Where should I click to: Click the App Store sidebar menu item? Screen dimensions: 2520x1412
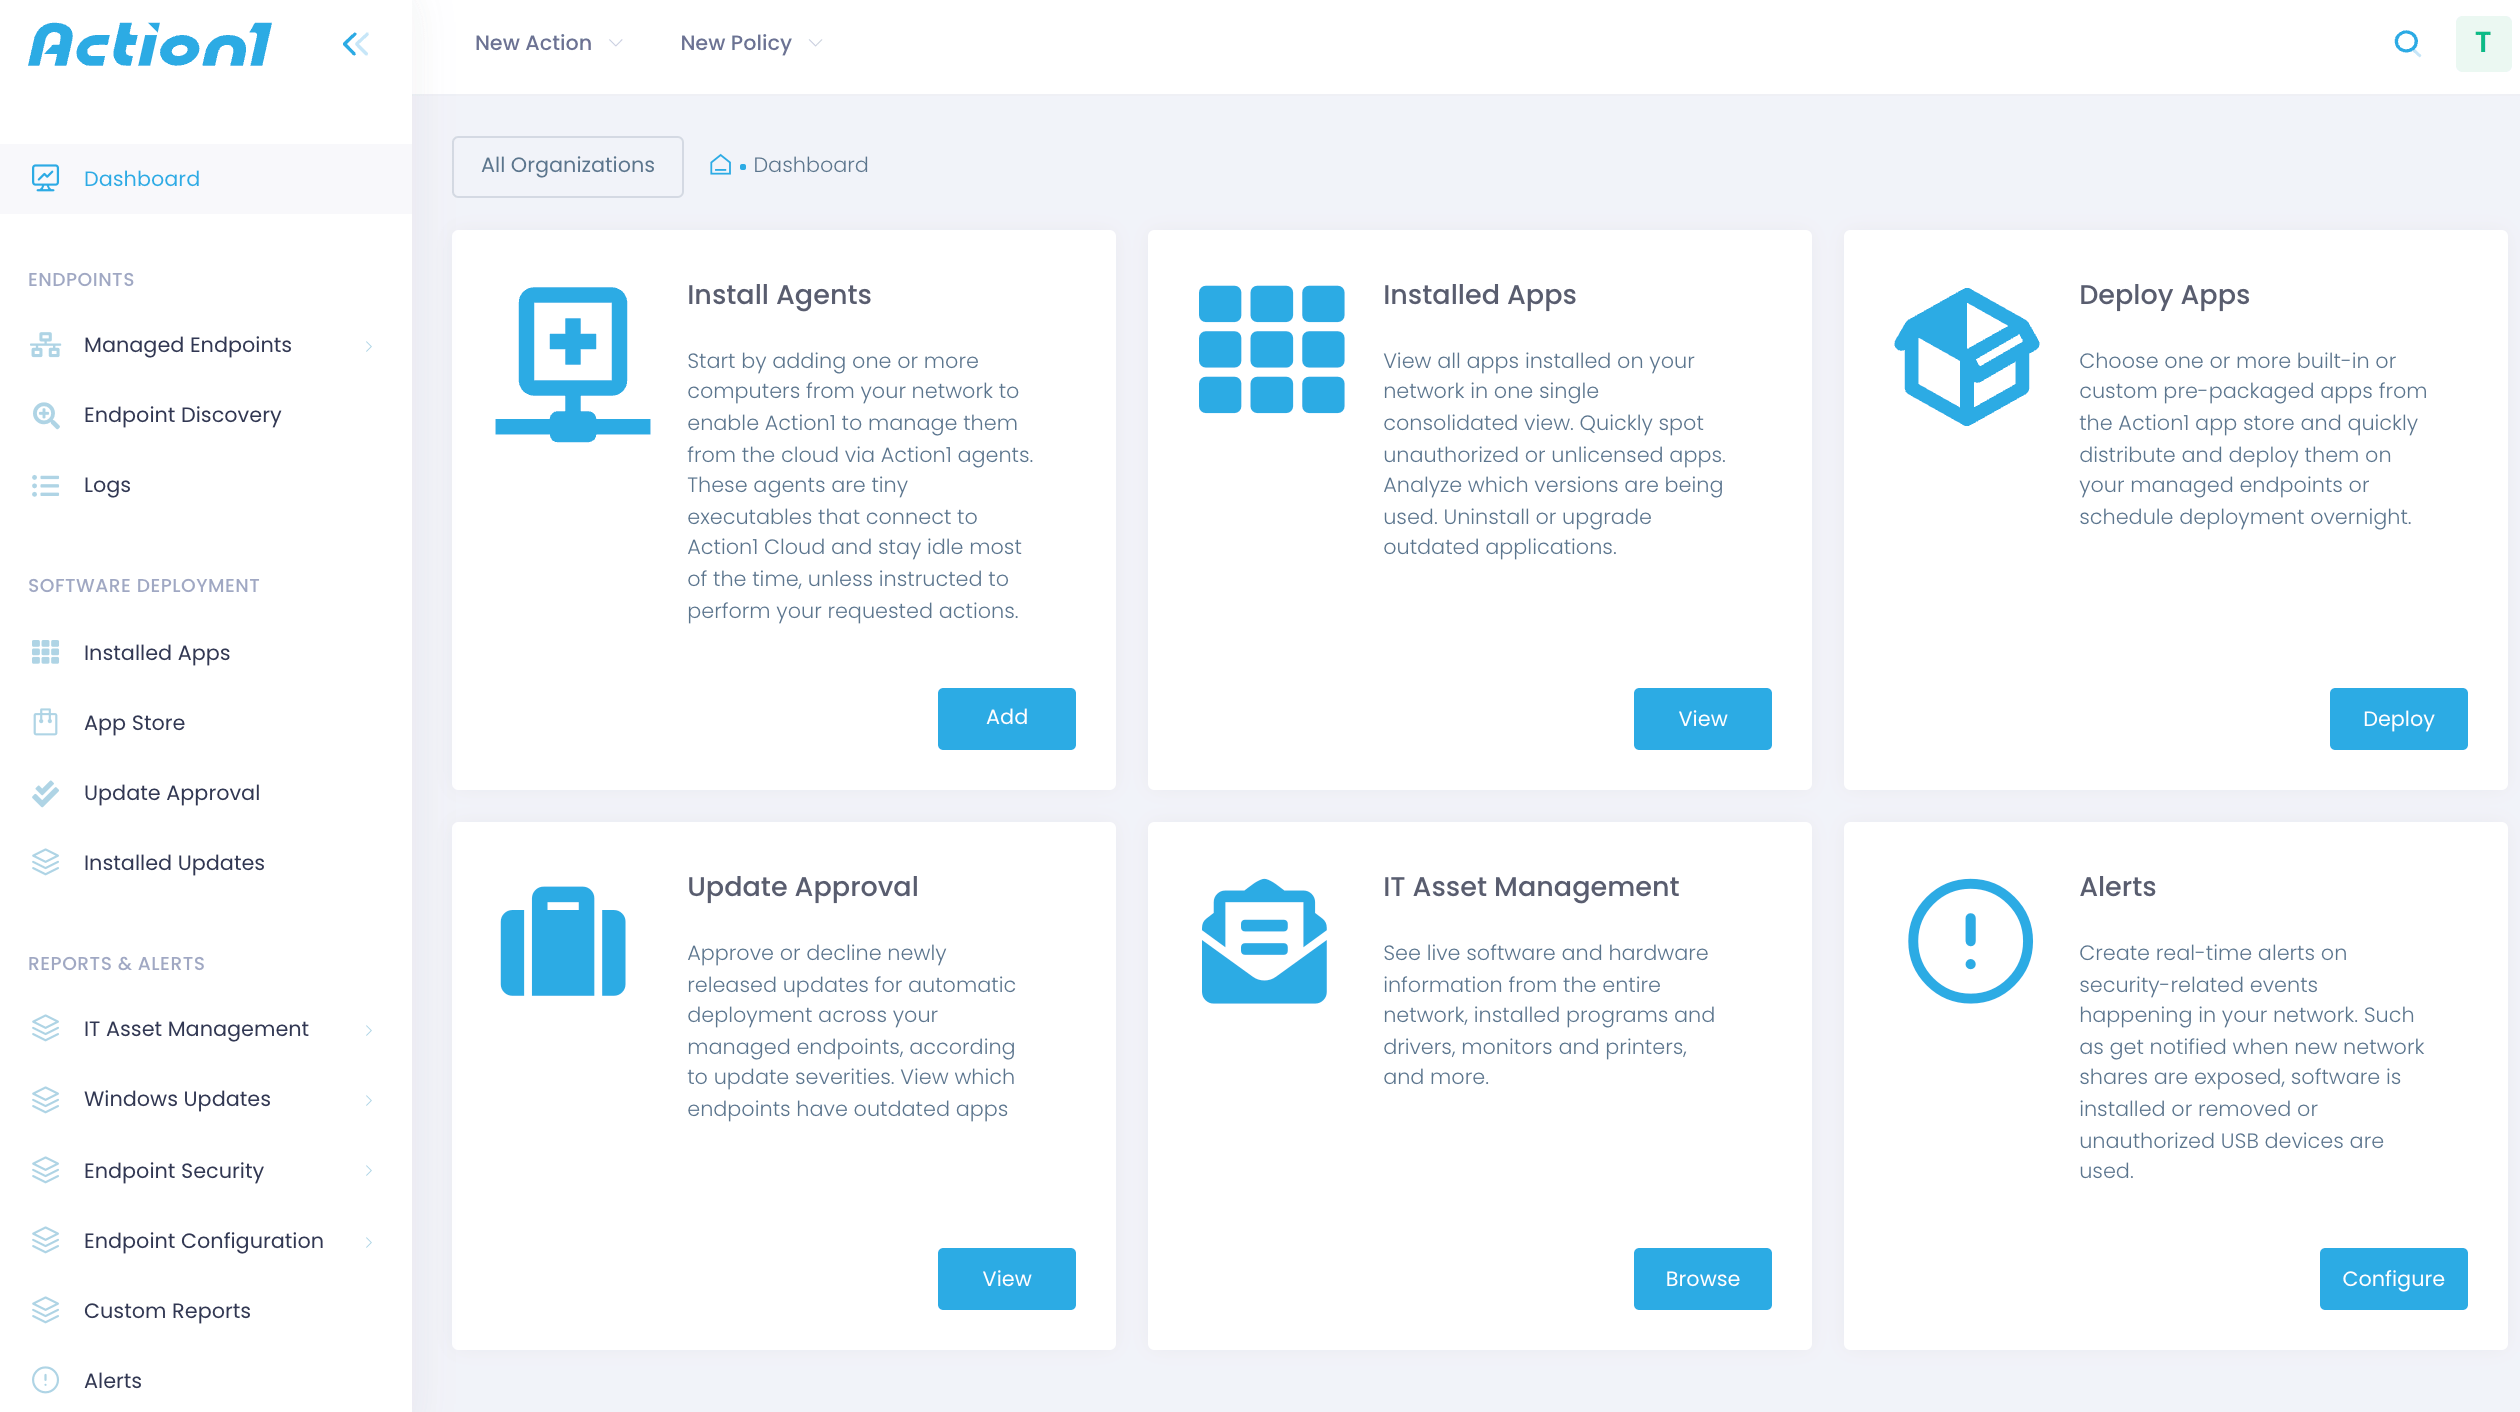(x=133, y=723)
